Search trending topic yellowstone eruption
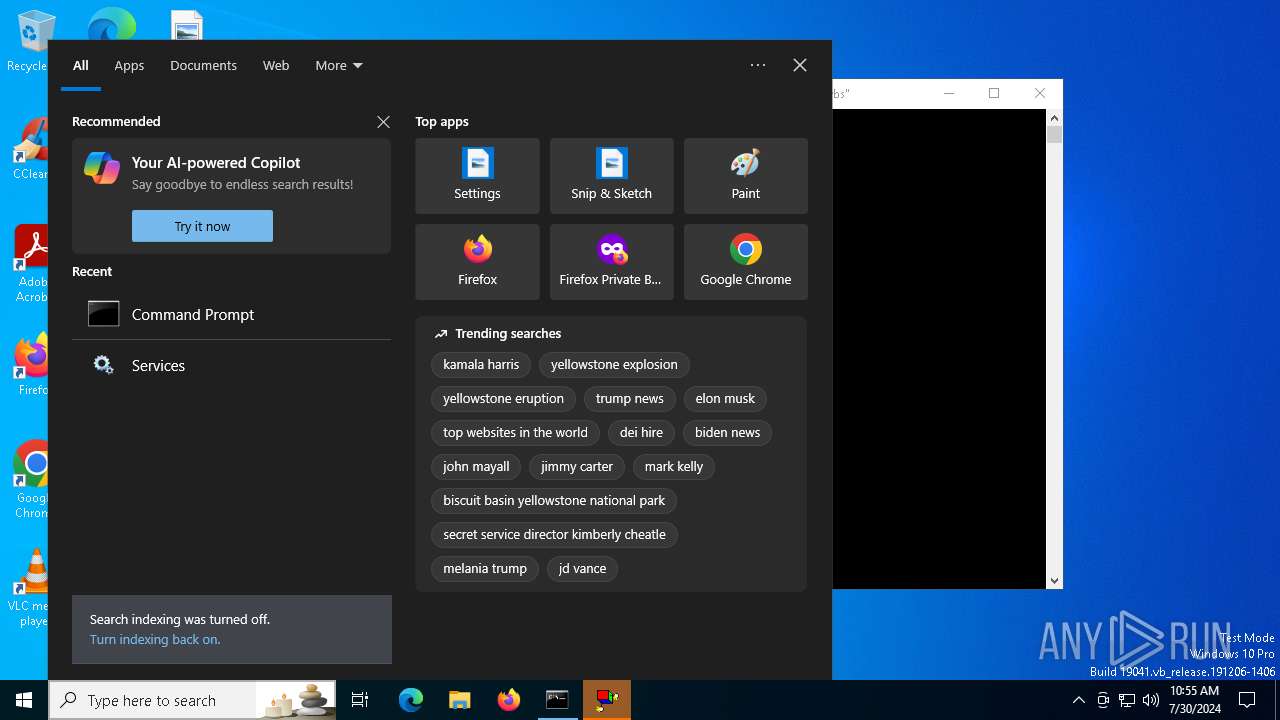This screenshot has width=1280, height=720. [x=503, y=399]
